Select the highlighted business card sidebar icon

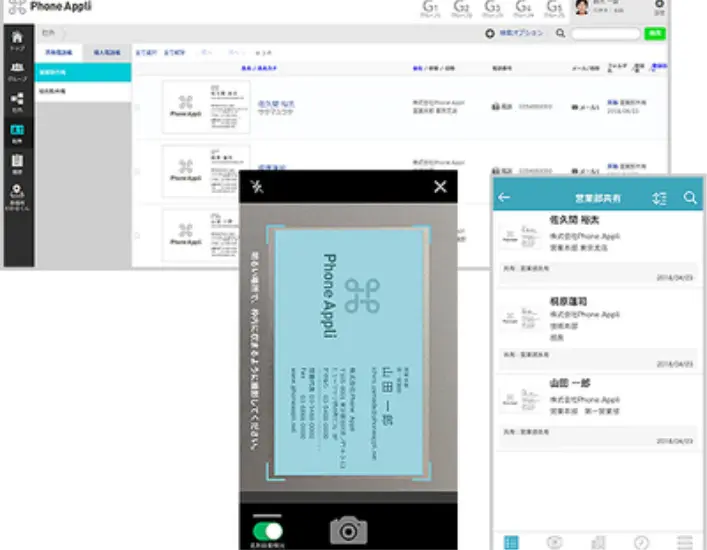[17, 130]
